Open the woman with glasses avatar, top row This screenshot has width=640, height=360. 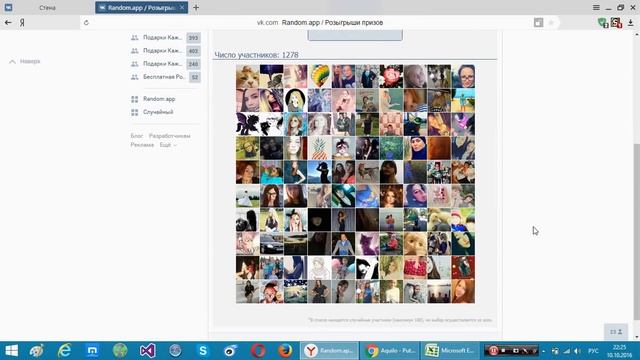pyautogui.click(x=463, y=76)
